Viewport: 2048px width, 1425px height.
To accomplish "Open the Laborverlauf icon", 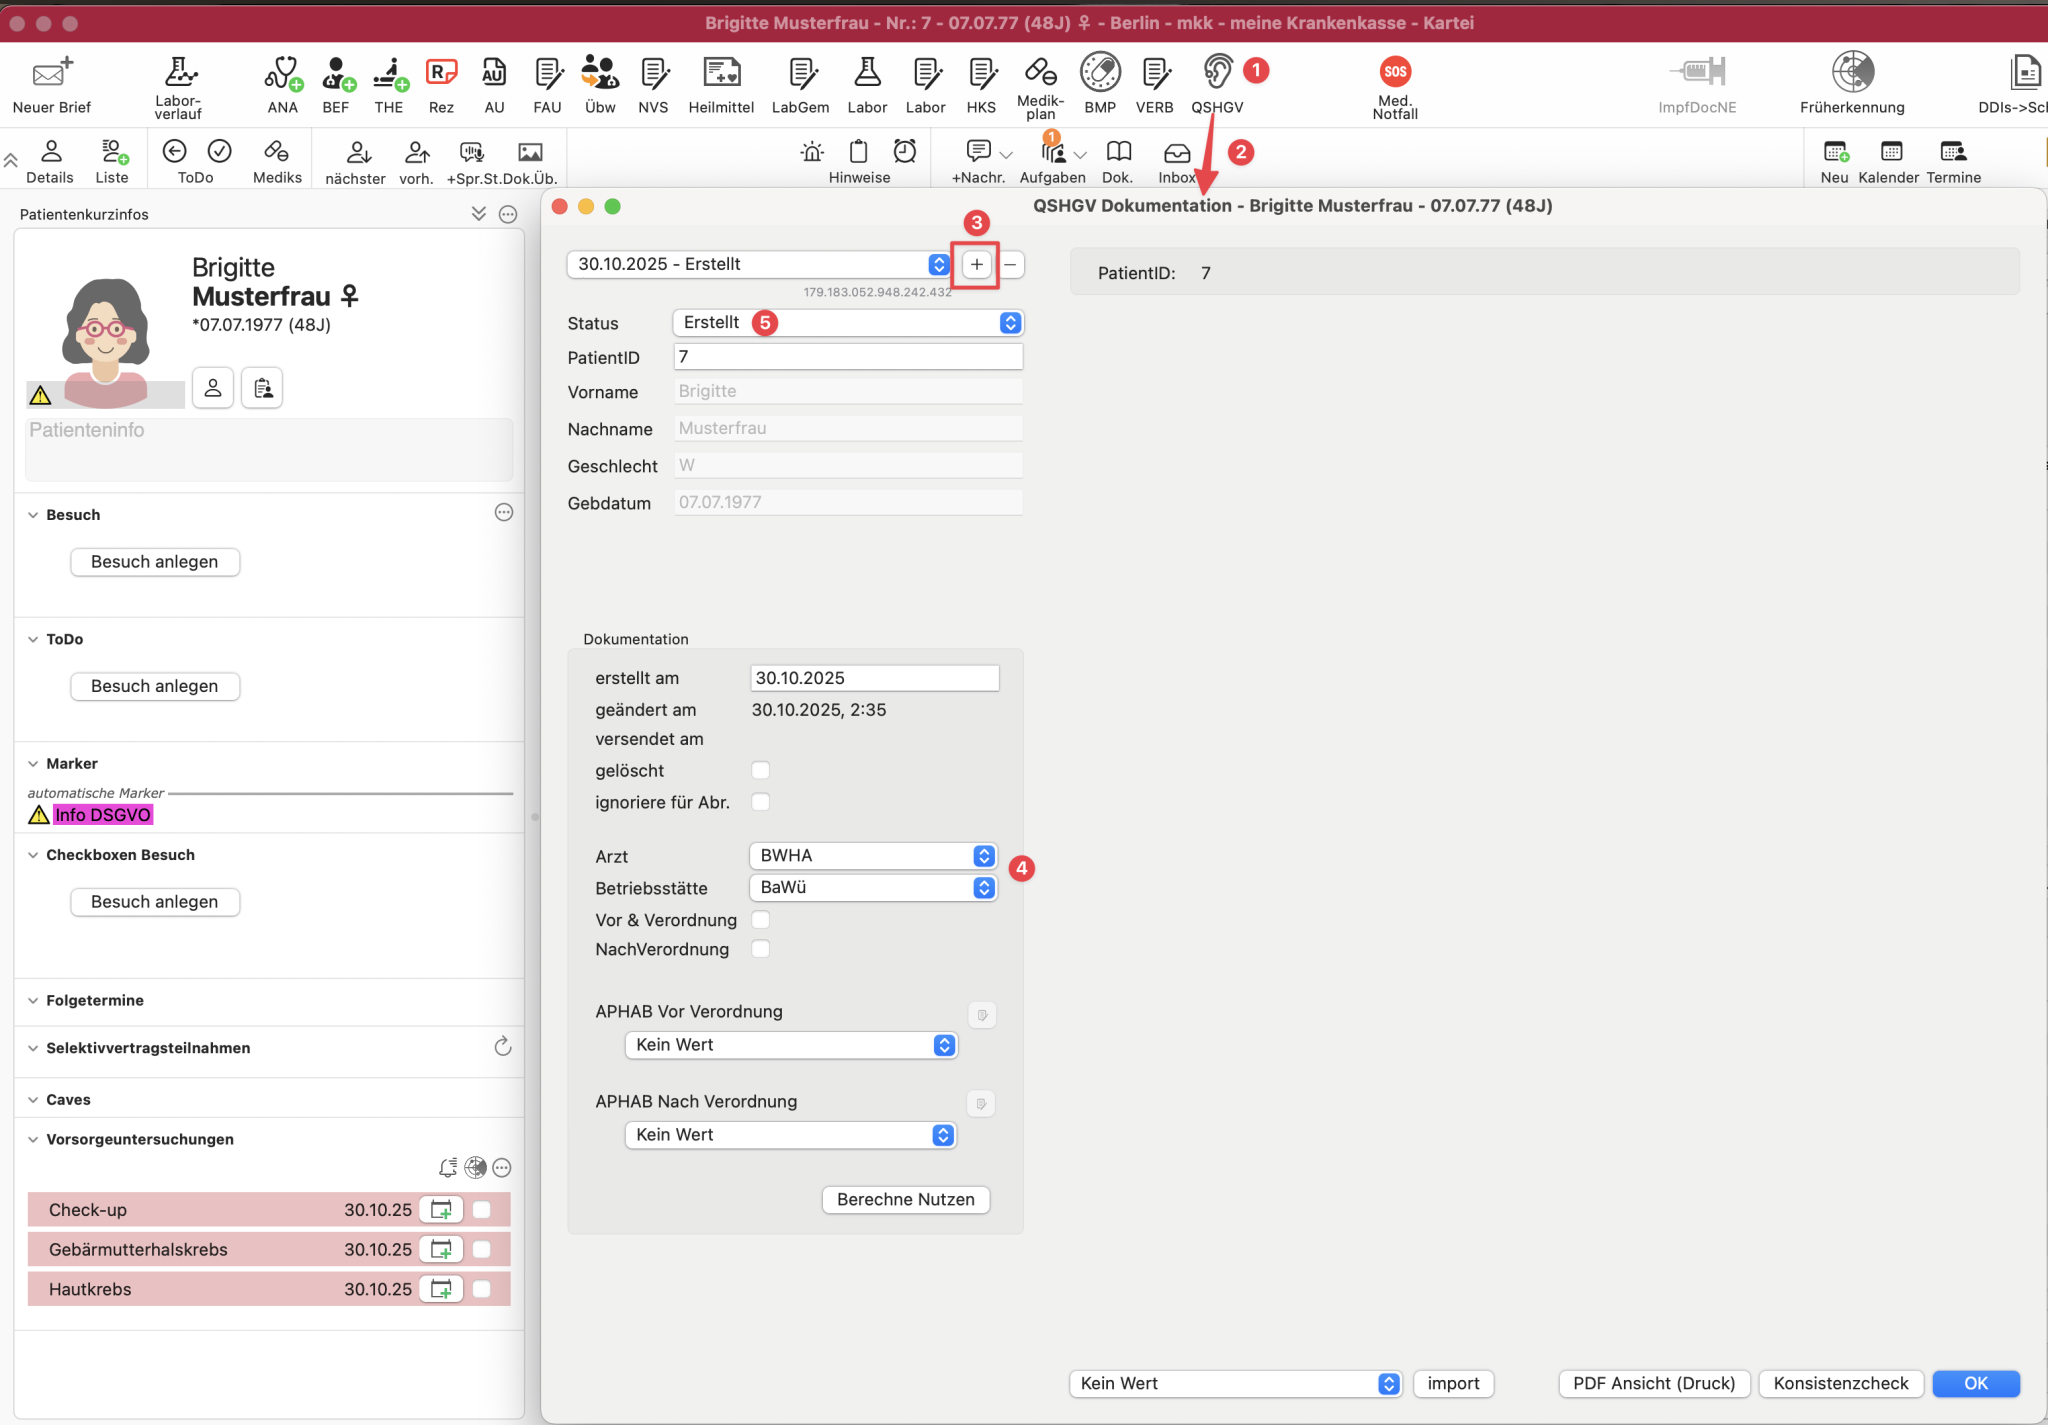I will (179, 73).
